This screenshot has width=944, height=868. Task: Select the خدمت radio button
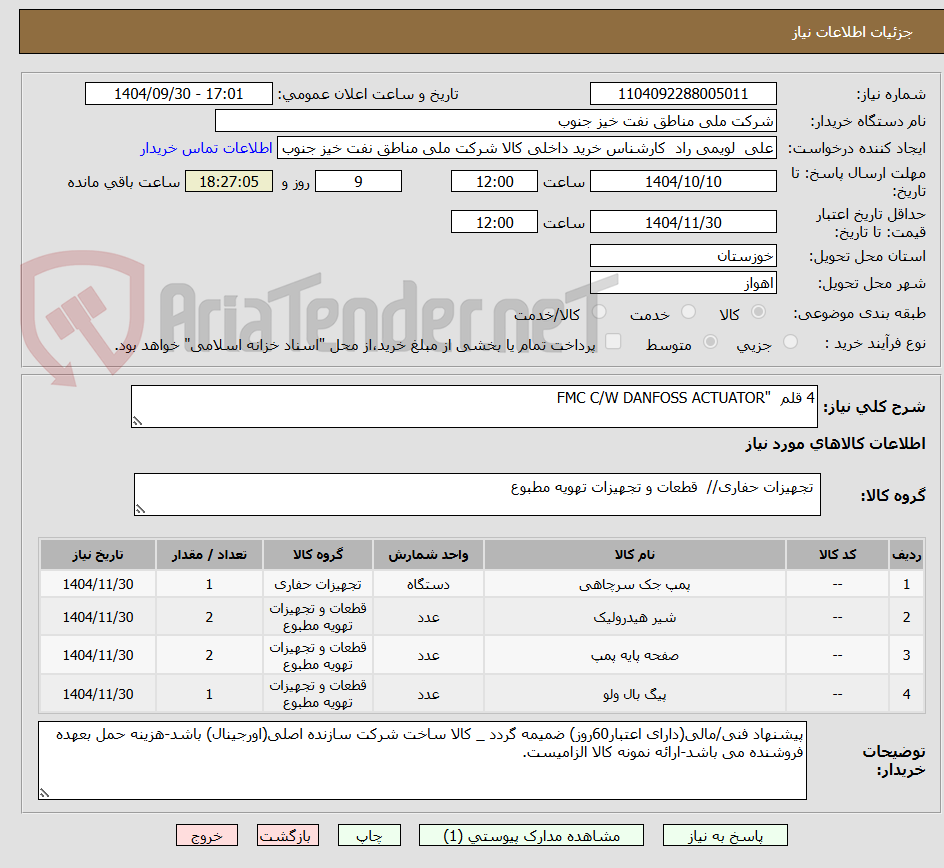[x=688, y=312]
